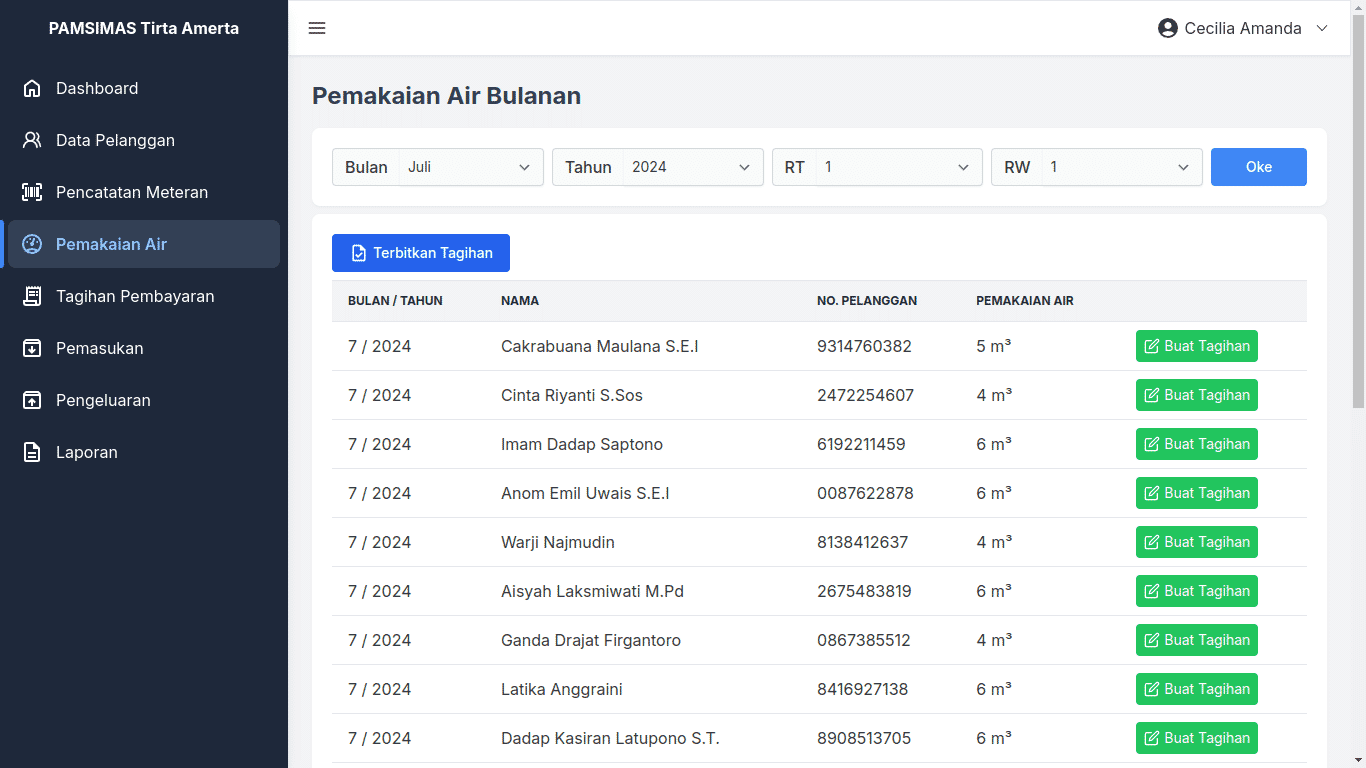This screenshot has width=1366, height=768.
Task: Open the Bulan dropdown showing Juli
Action: pos(470,167)
